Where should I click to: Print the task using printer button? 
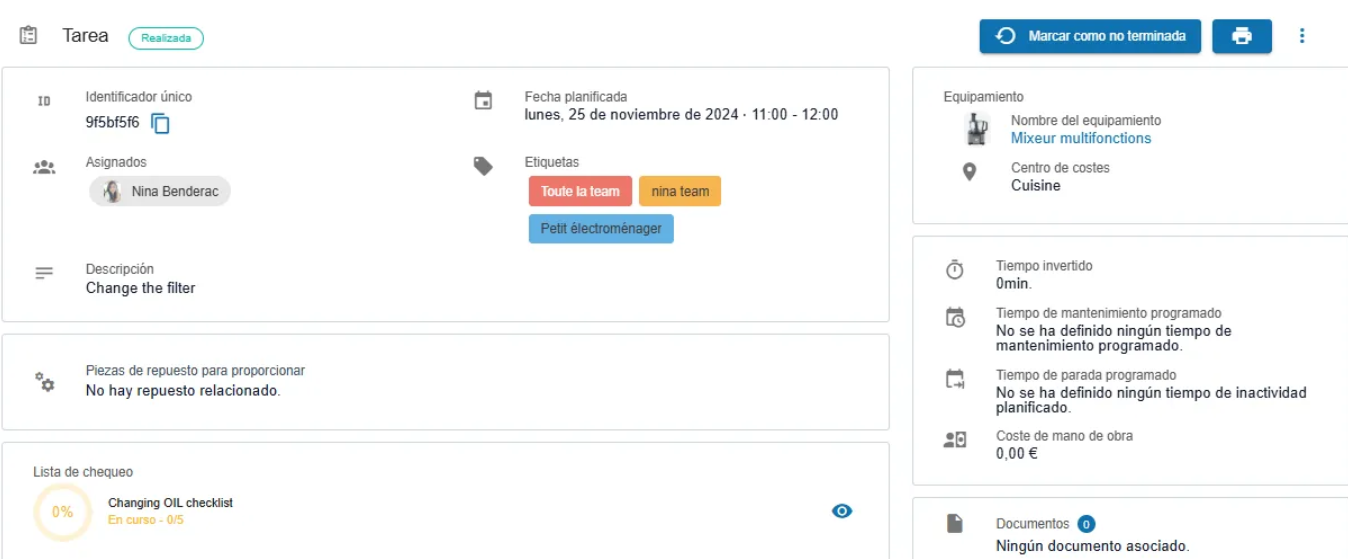tap(1242, 36)
